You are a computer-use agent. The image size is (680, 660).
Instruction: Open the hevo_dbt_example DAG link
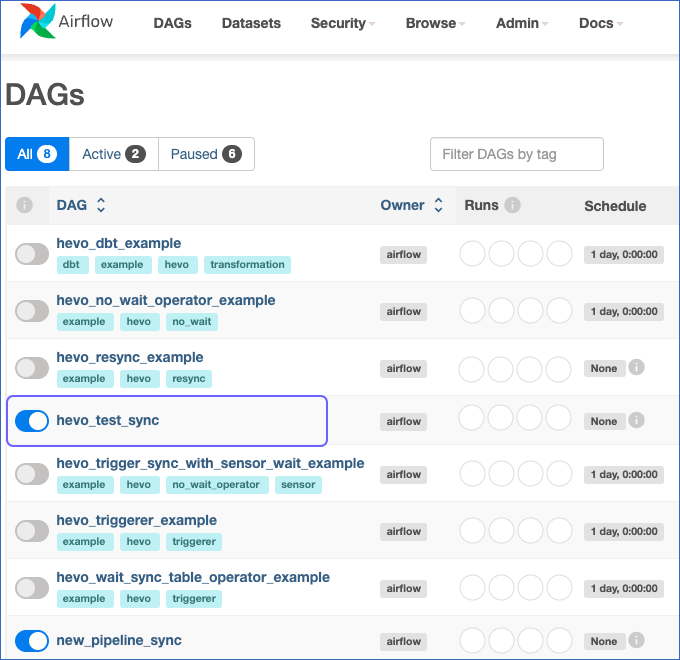click(118, 243)
